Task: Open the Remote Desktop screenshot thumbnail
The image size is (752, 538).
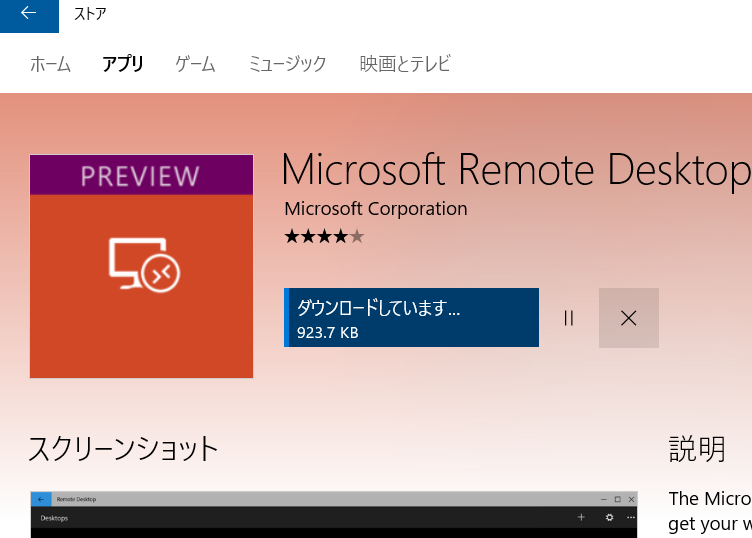Action: click(x=334, y=515)
